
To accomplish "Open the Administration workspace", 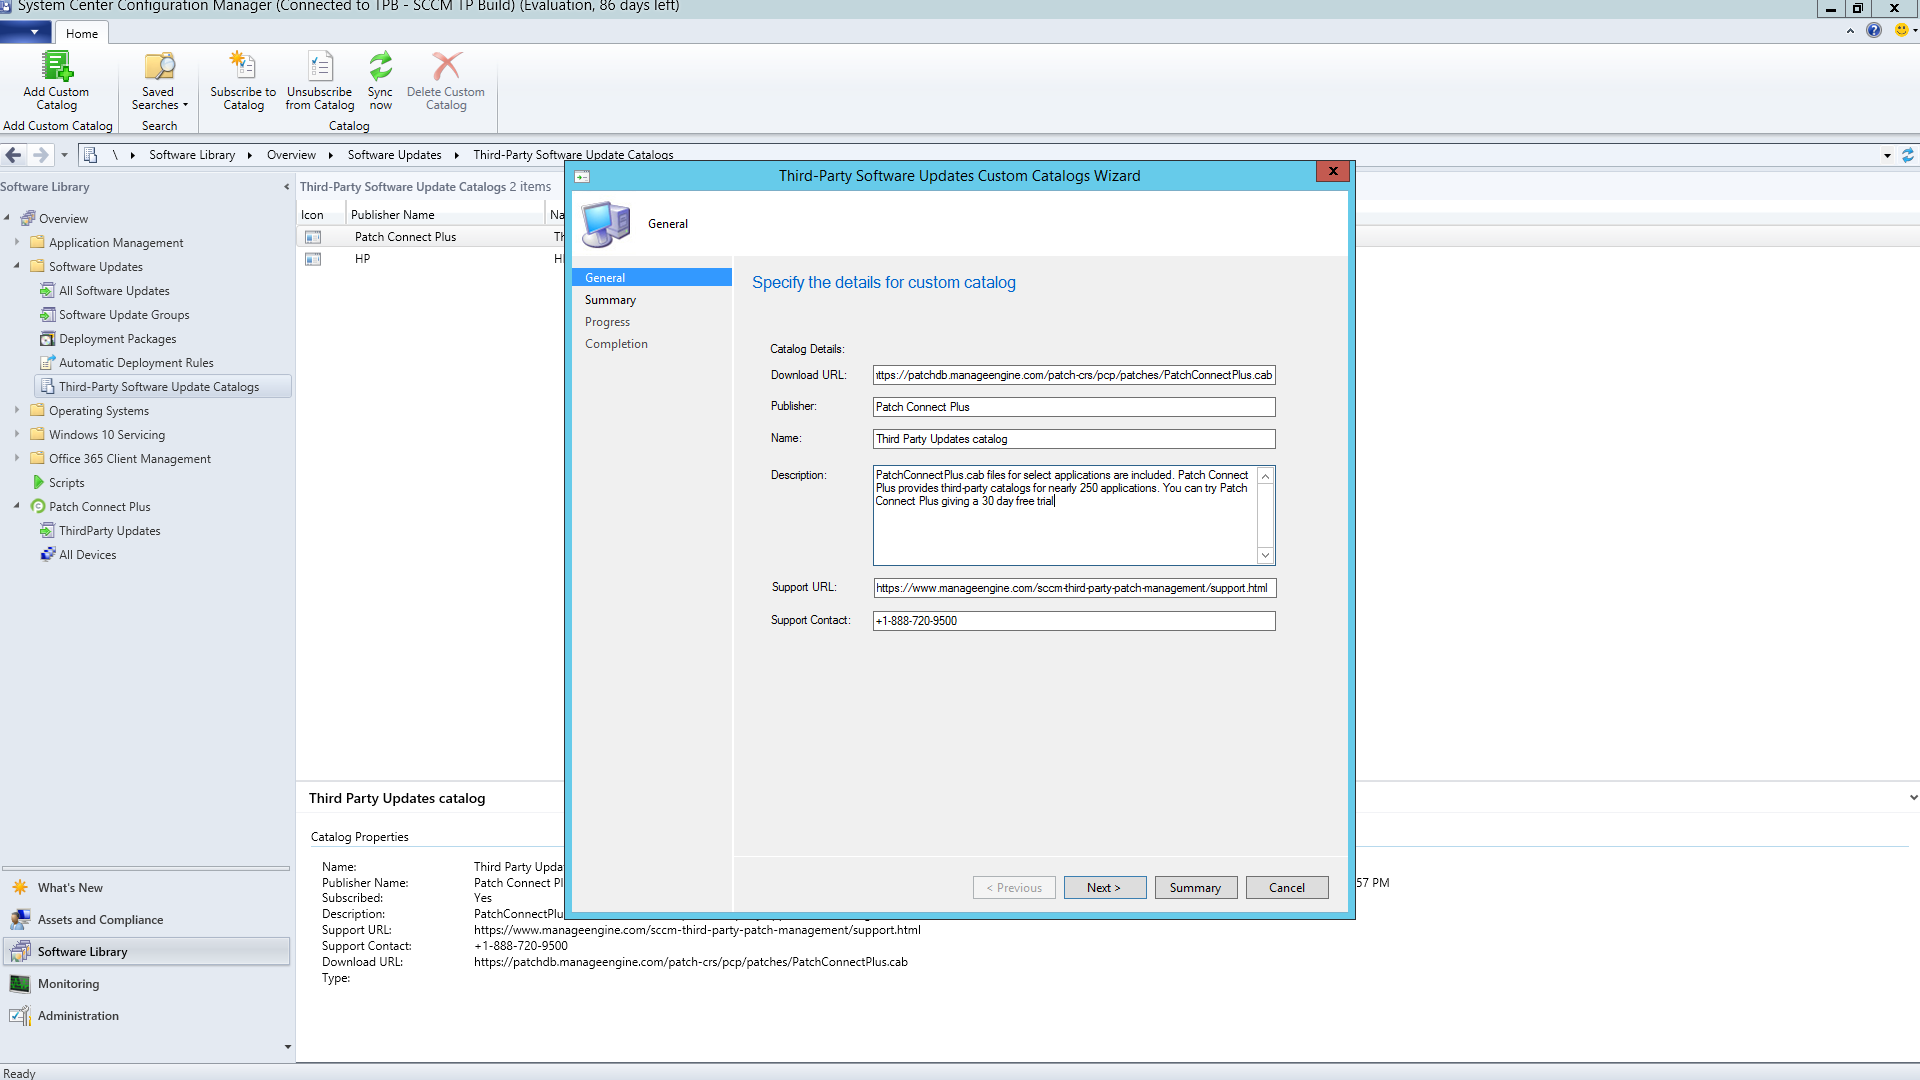I will (x=78, y=1015).
